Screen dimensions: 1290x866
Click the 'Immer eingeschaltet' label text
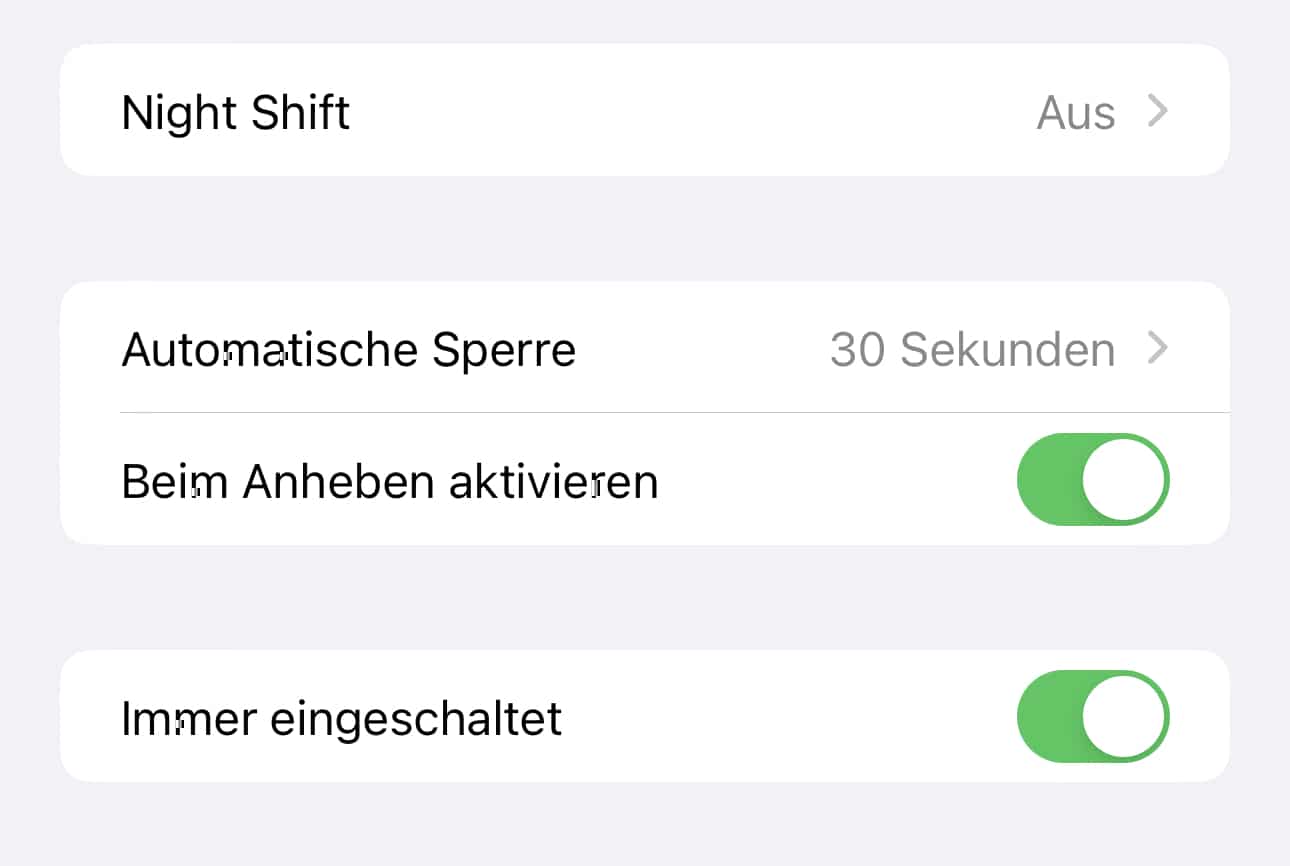pyautogui.click(x=342, y=719)
